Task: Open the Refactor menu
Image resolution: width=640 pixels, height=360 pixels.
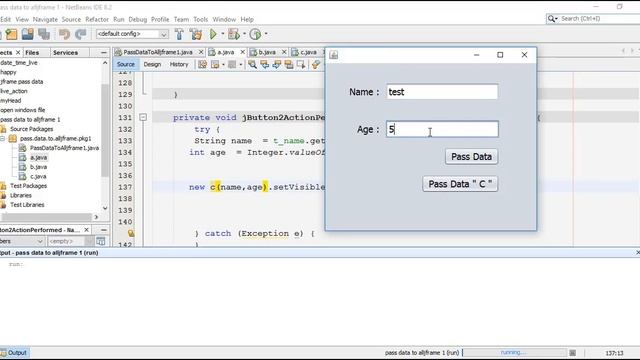Action: click(97, 19)
